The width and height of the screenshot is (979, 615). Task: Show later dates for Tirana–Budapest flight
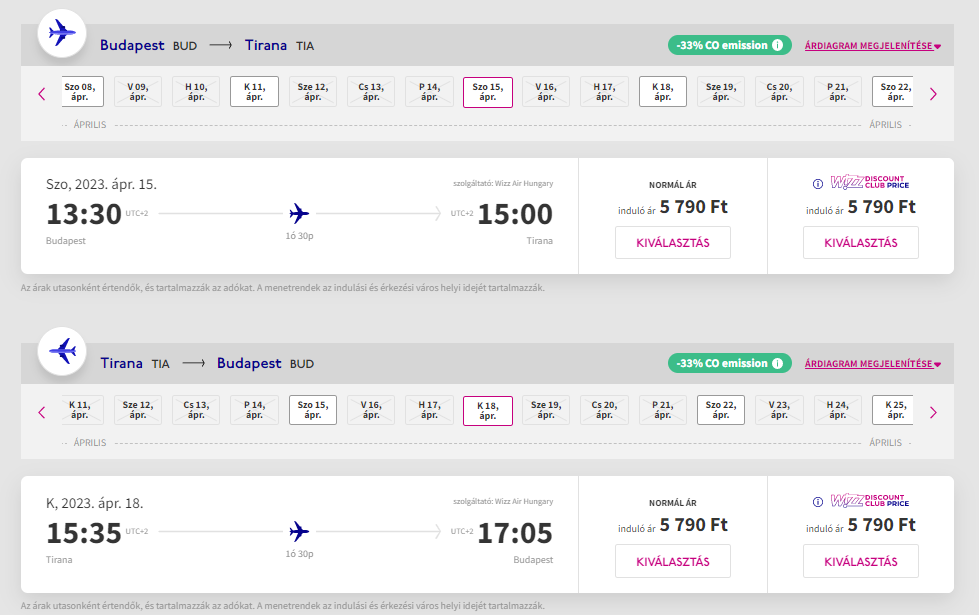tap(933, 413)
